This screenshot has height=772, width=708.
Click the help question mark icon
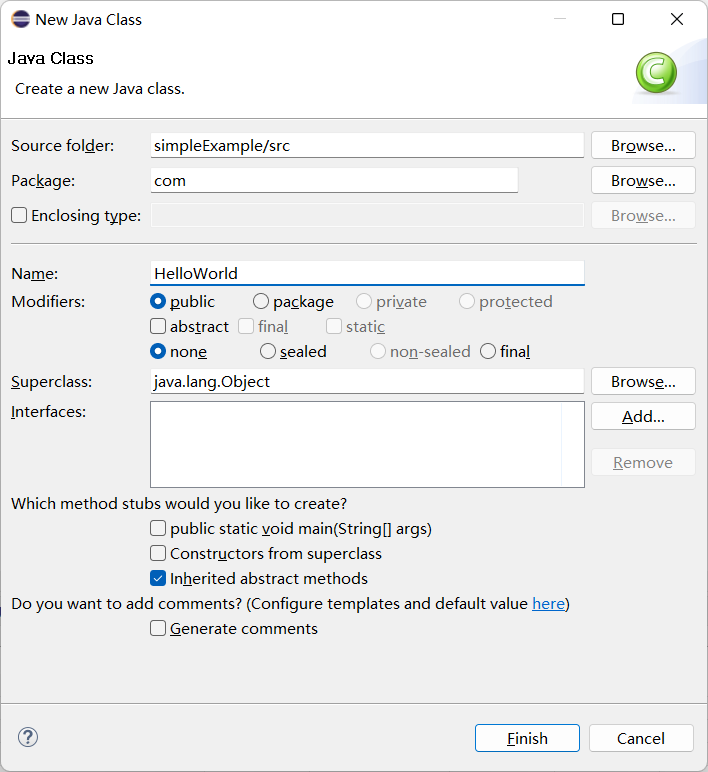coord(28,737)
